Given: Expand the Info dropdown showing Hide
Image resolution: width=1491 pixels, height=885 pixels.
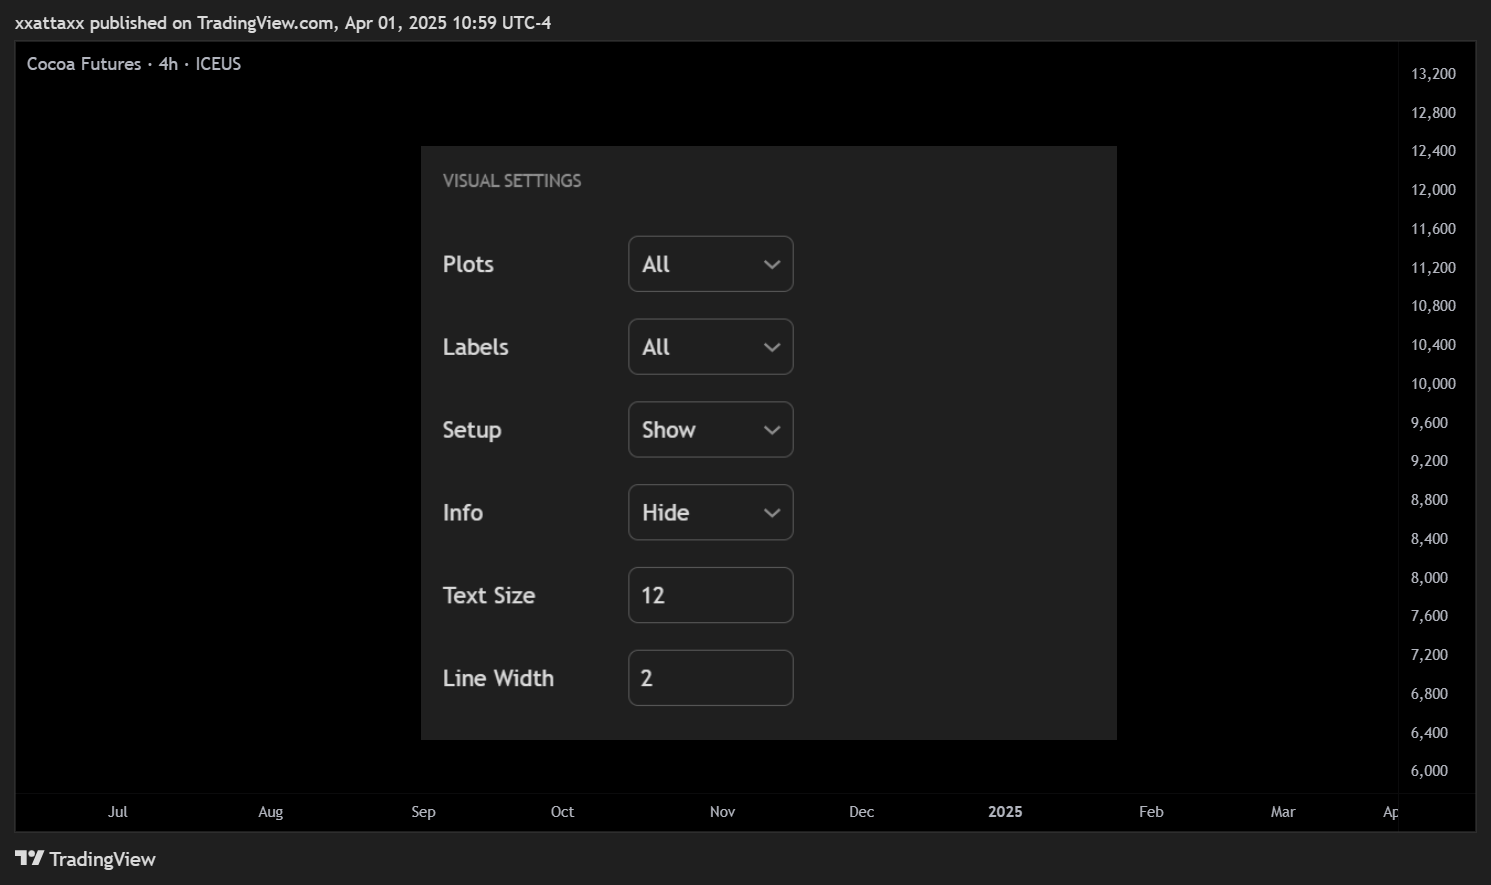Looking at the screenshot, I should pyautogui.click(x=710, y=513).
